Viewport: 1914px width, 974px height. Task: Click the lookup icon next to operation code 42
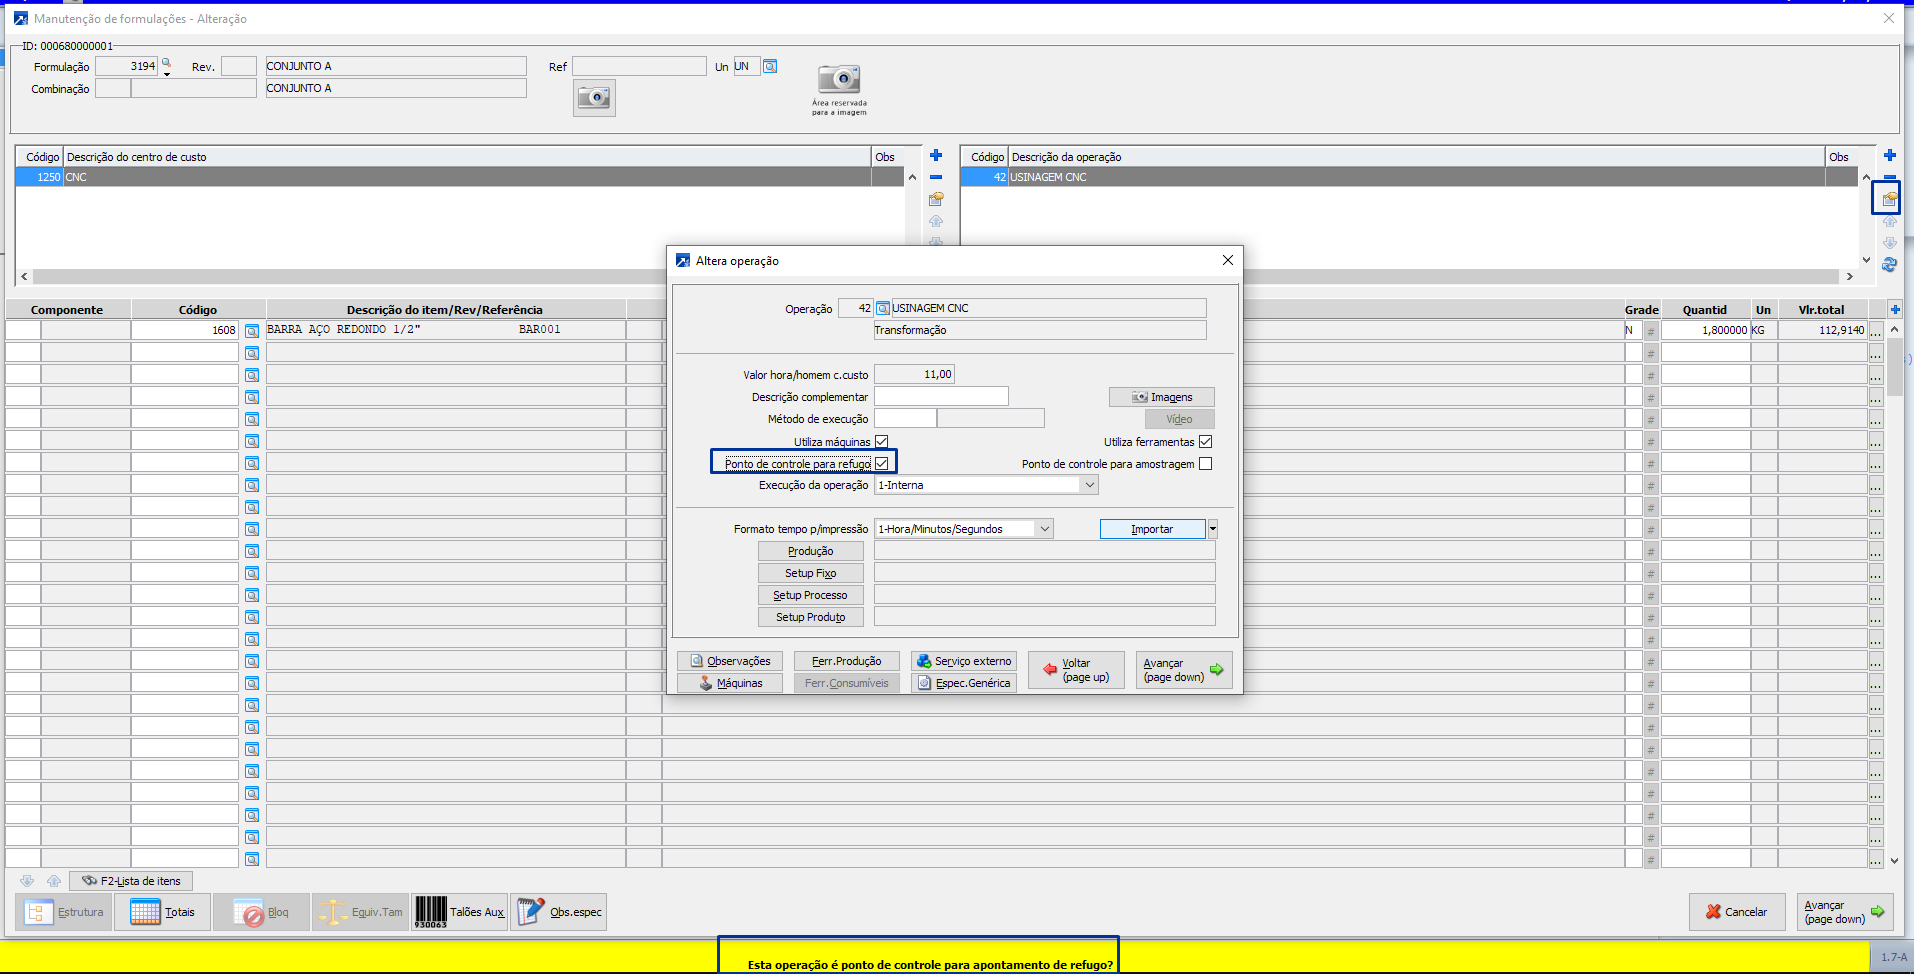pyautogui.click(x=883, y=308)
